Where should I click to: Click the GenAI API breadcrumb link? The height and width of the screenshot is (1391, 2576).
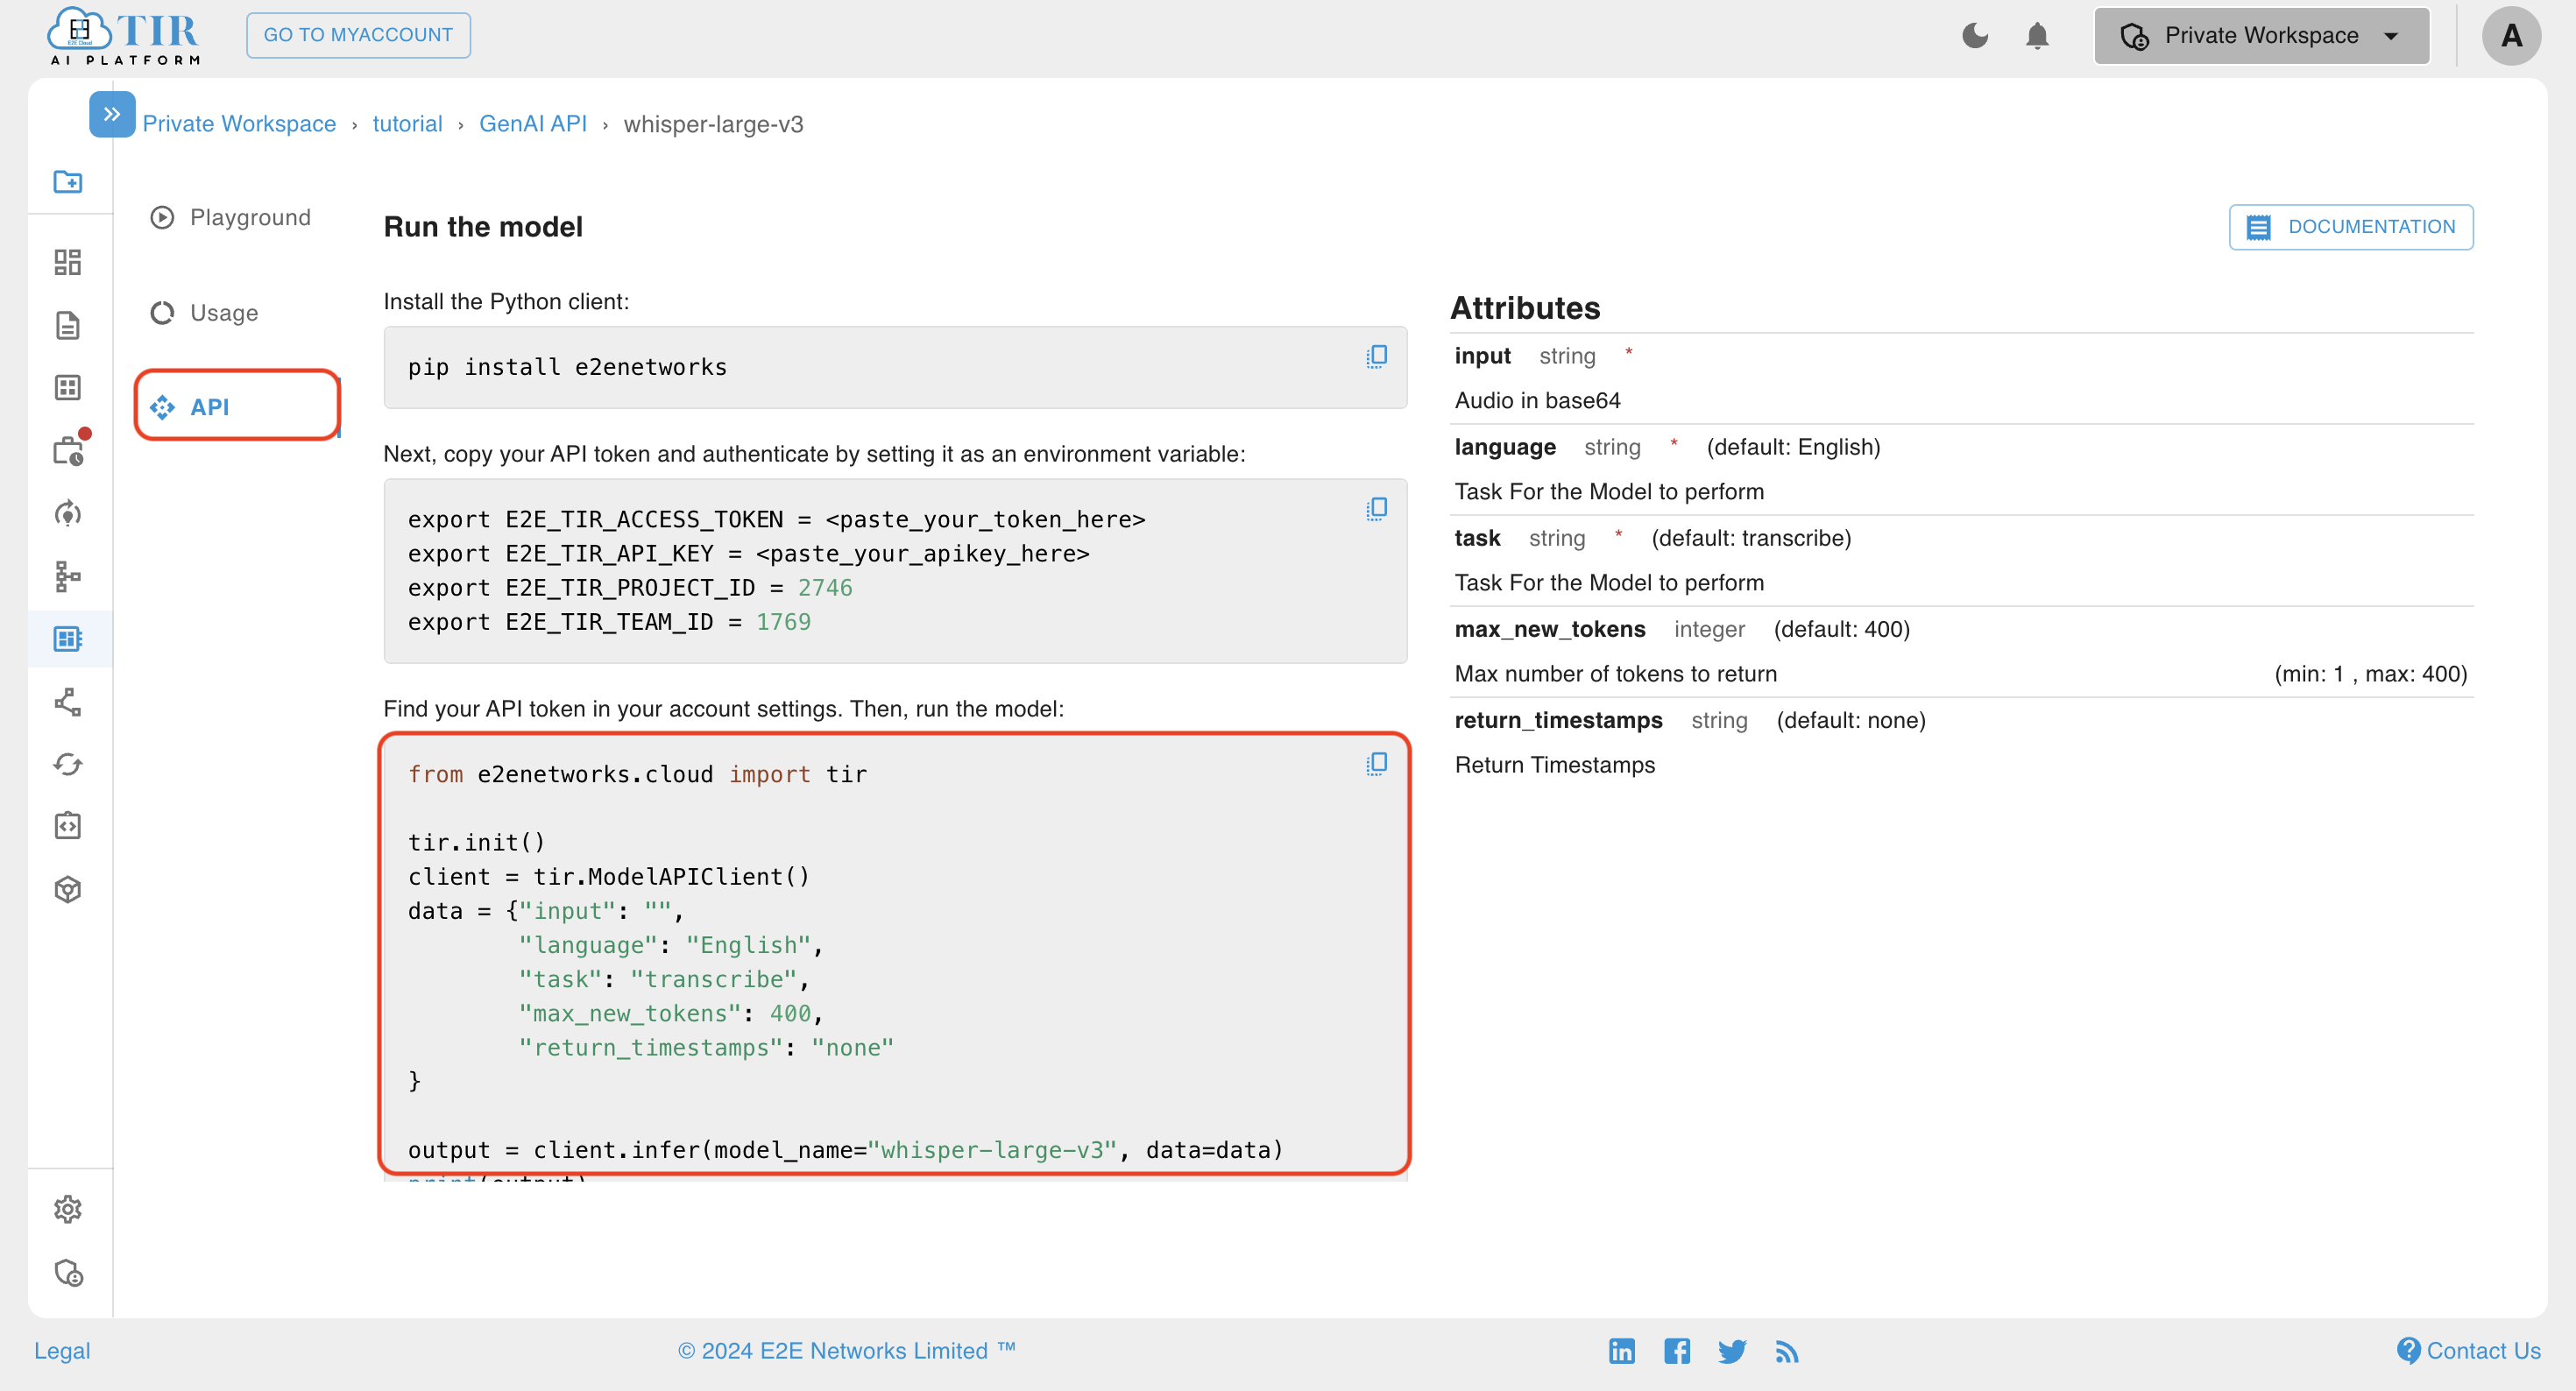point(533,124)
